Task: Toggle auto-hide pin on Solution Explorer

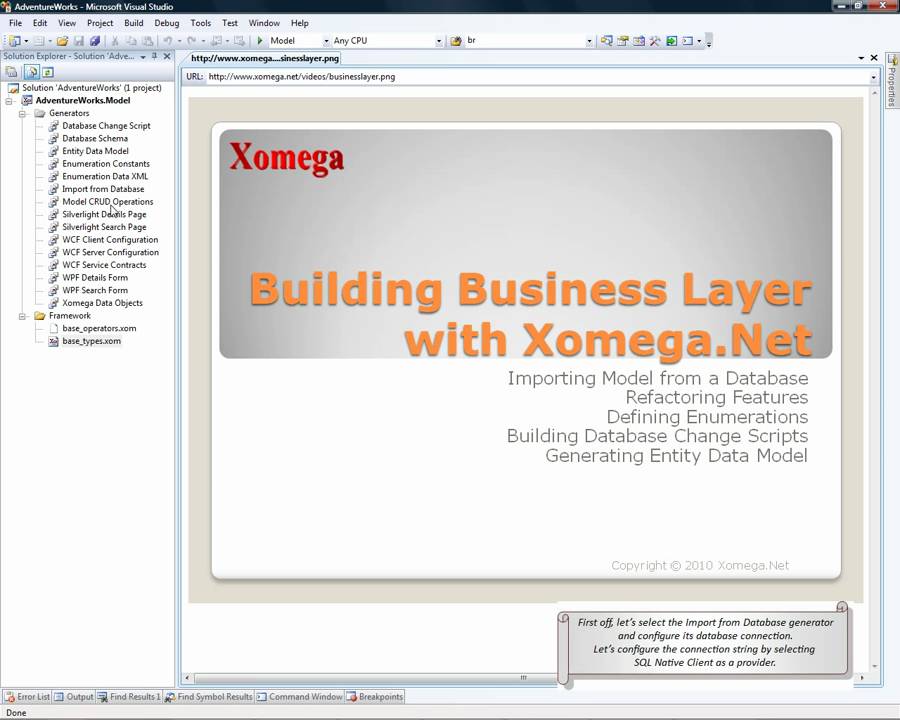Action: pyautogui.click(x=154, y=56)
